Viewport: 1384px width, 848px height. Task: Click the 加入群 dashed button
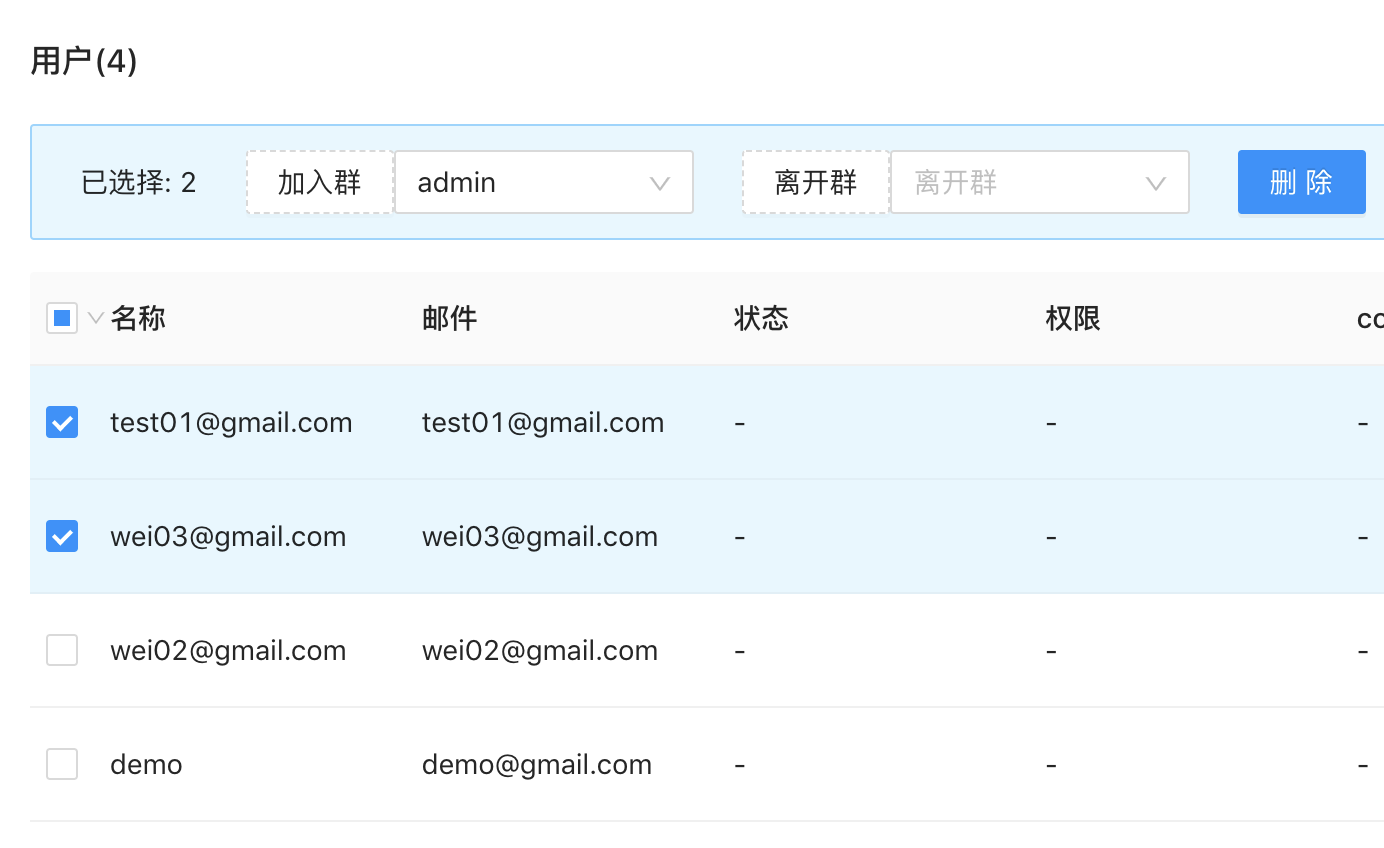tap(320, 182)
